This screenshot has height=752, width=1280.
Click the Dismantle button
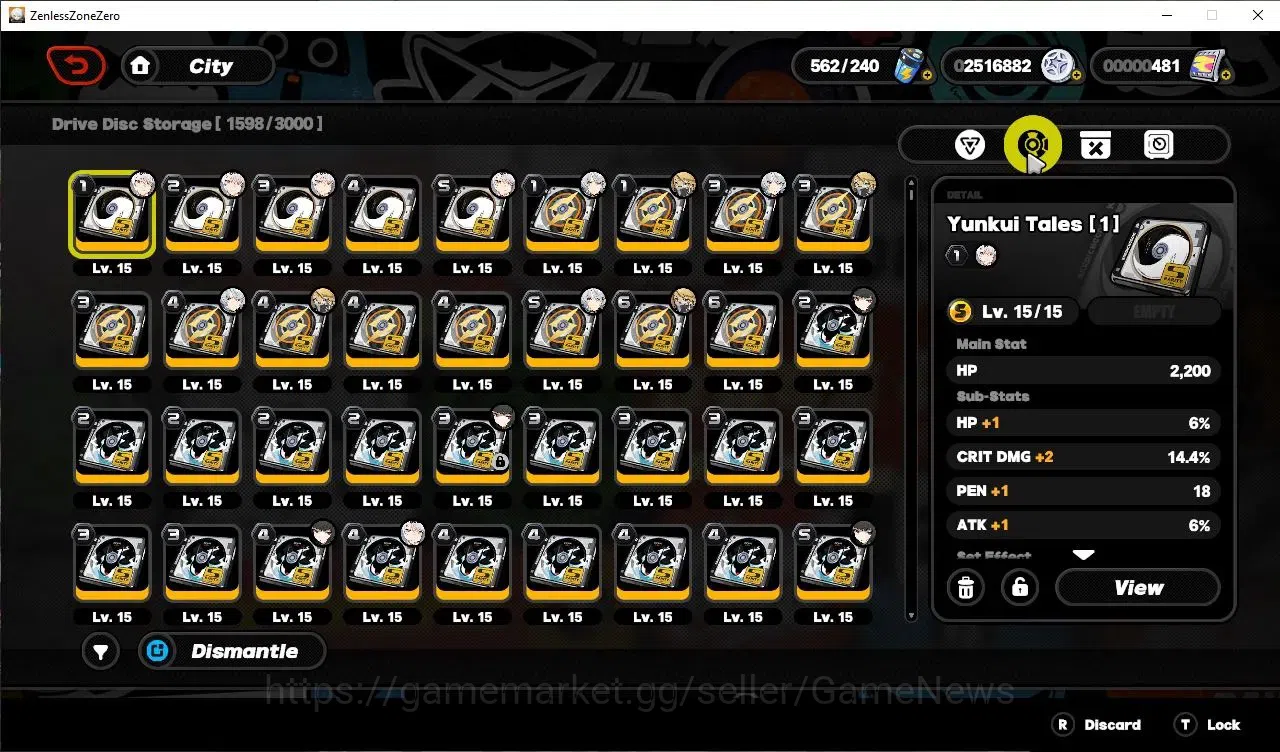[232, 651]
